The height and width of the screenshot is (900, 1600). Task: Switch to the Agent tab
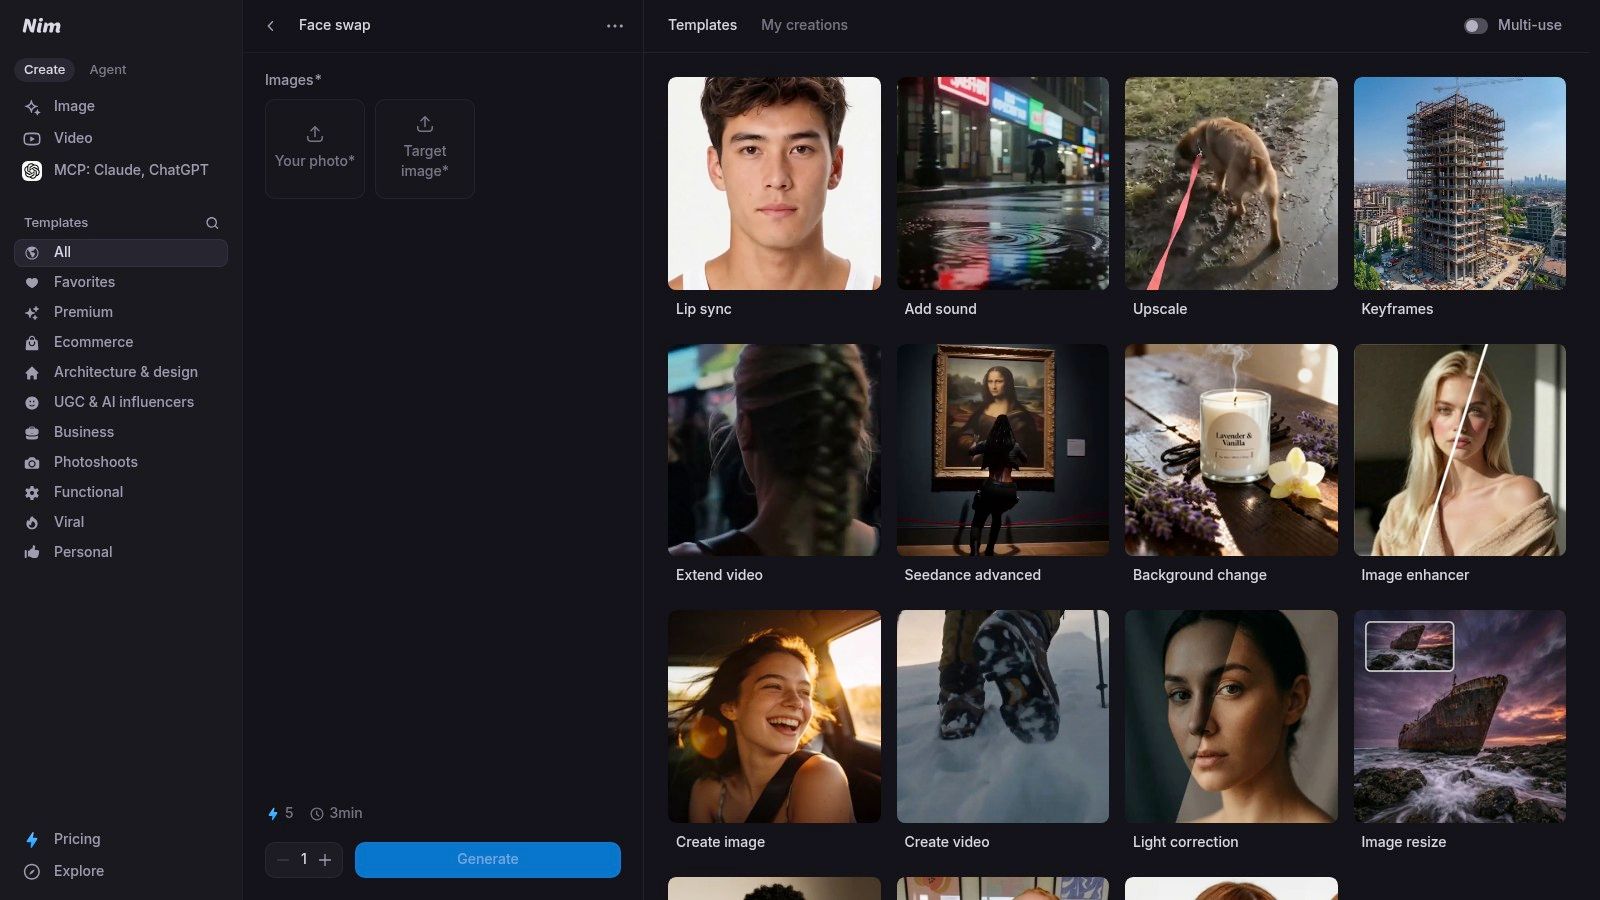click(x=108, y=70)
